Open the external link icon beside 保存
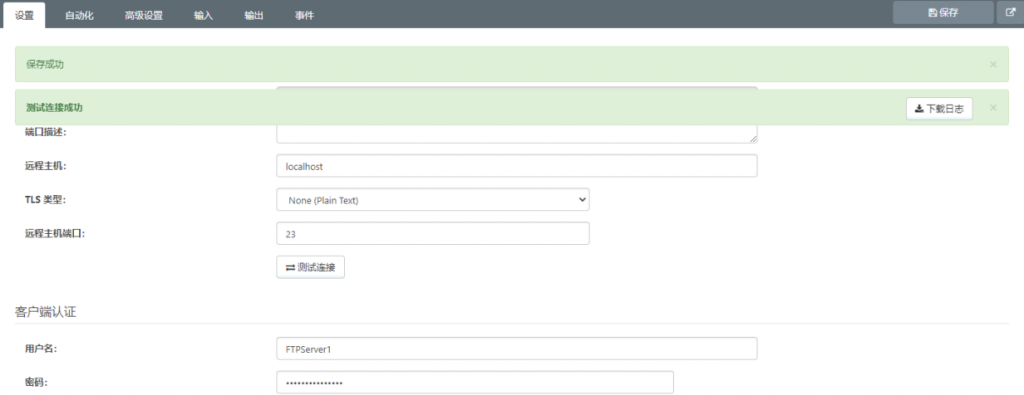Image resolution: width=1024 pixels, height=395 pixels. point(1010,12)
